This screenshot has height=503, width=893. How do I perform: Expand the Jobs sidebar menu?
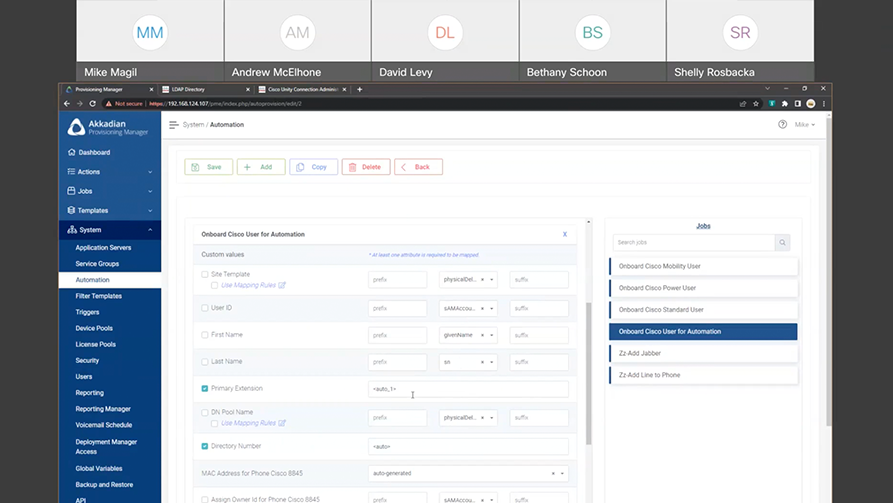(x=109, y=191)
